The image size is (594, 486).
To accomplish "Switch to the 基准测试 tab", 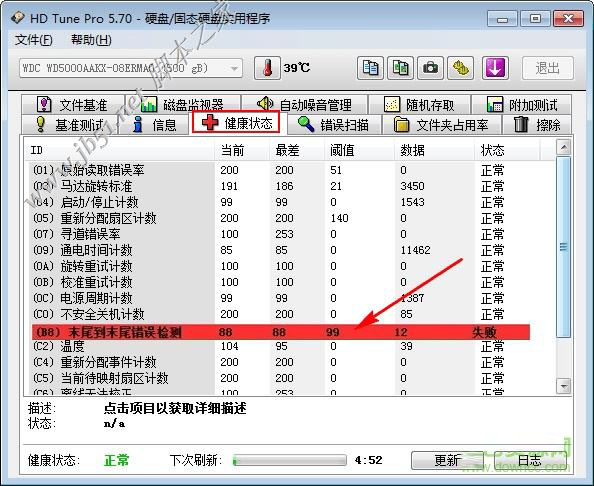I will pos(70,124).
